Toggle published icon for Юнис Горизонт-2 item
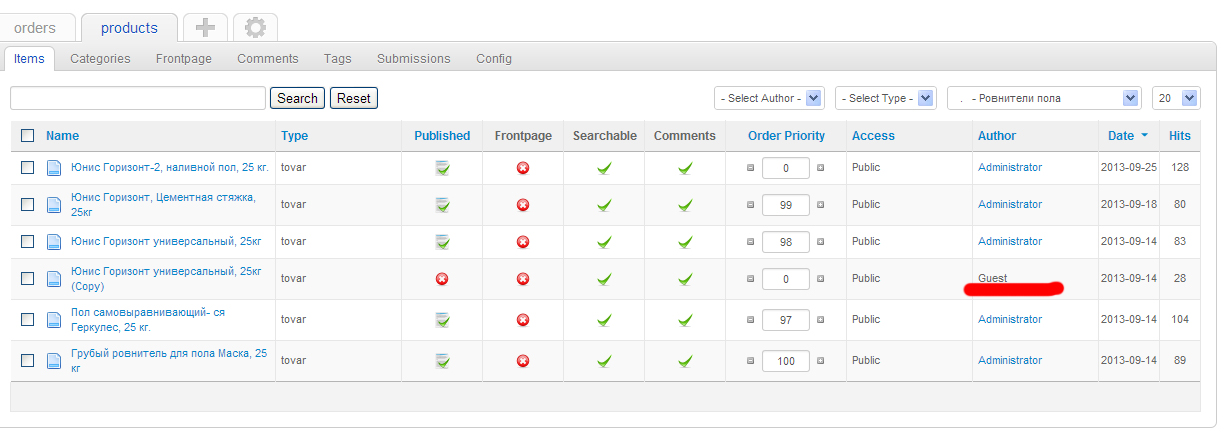The image size is (1228, 442). [x=442, y=168]
